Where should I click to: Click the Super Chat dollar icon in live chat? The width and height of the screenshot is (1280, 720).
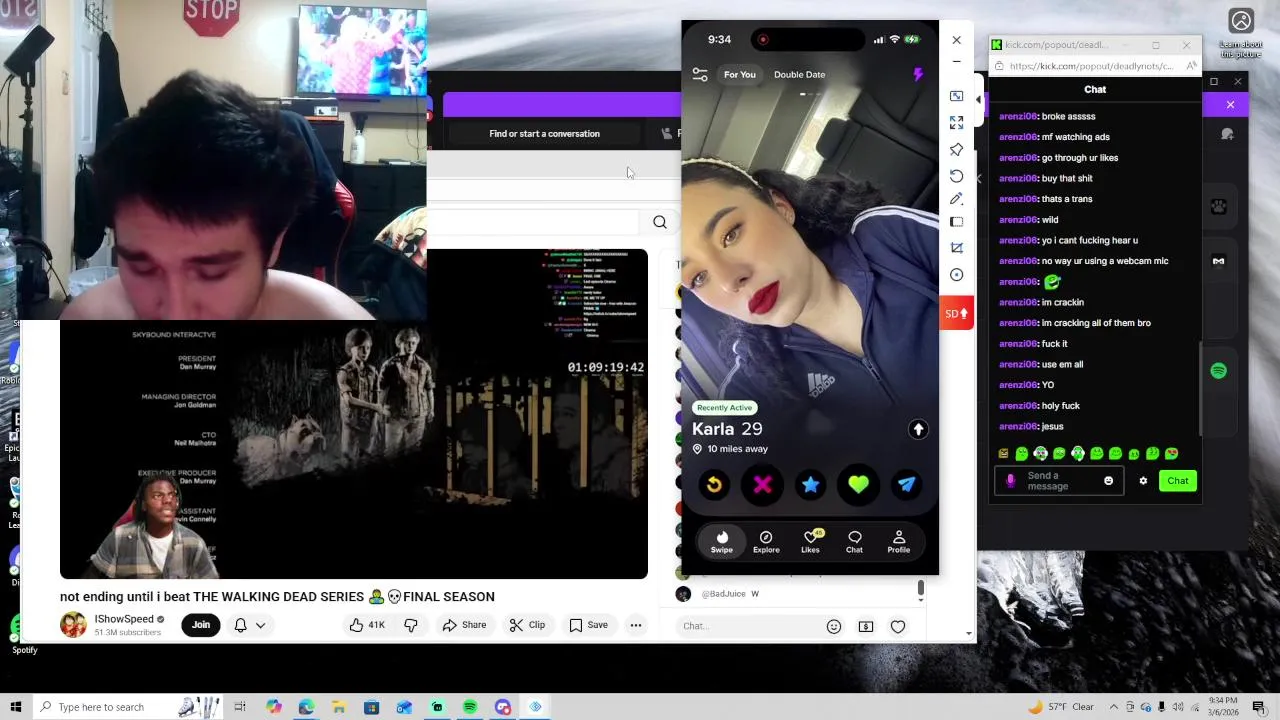point(866,626)
